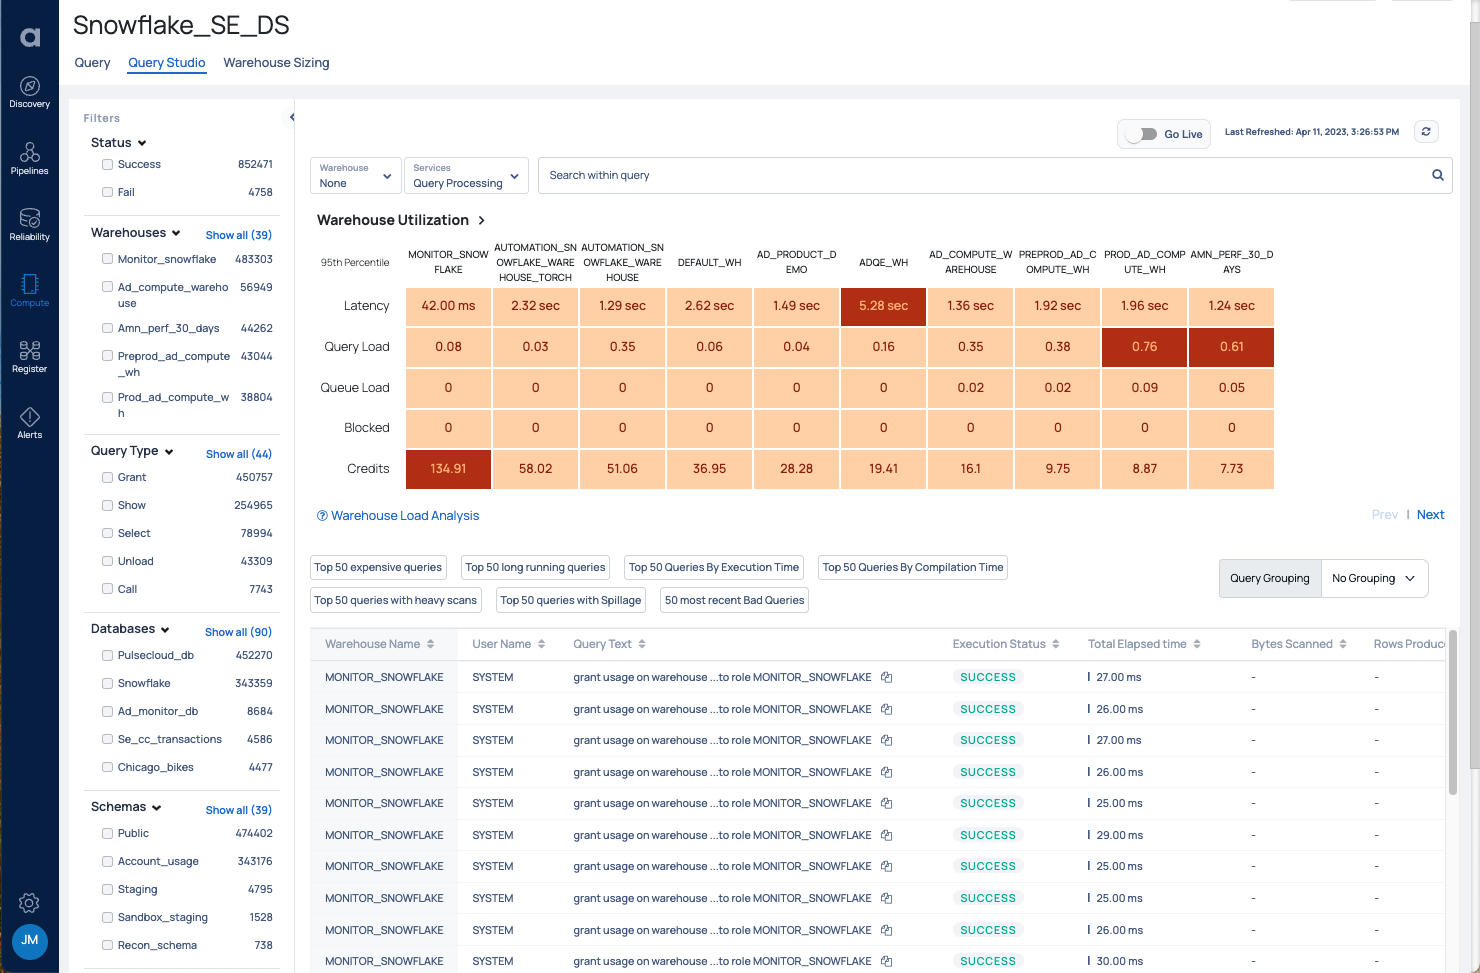The height and width of the screenshot is (973, 1480).
Task: Open the settings gear in sidebar
Action: coord(29,903)
